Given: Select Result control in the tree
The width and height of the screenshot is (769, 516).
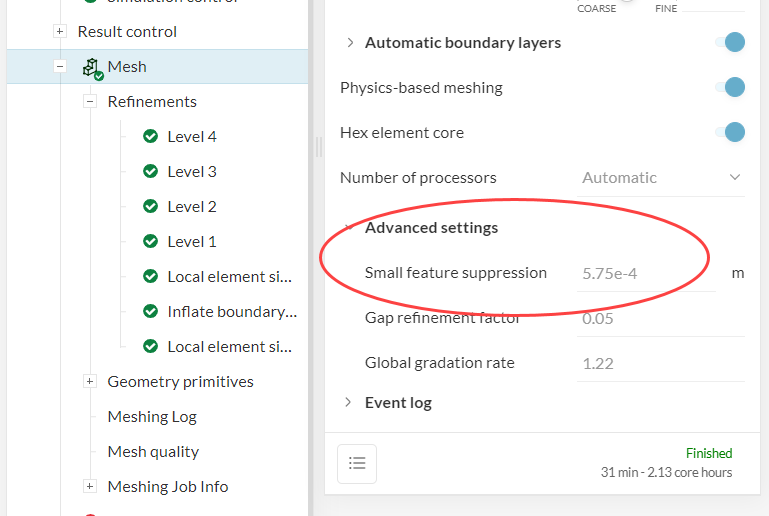Looking at the screenshot, I should point(127,32).
